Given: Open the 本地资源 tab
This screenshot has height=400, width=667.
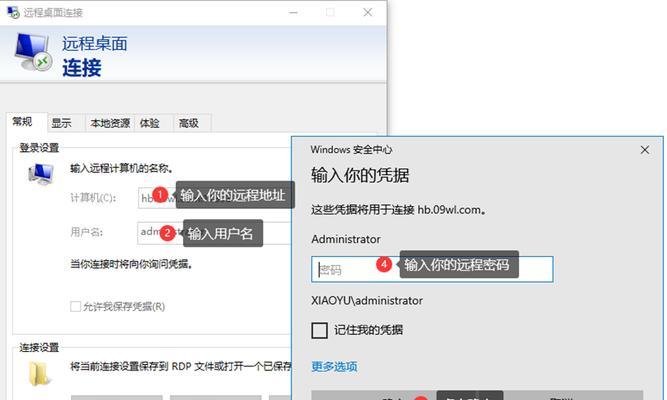Looking at the screenshot, I should point(110,123).
